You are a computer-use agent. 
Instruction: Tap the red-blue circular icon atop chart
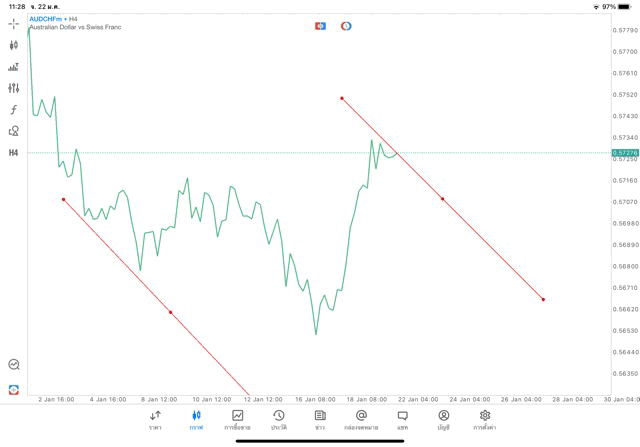click(346, 26)
